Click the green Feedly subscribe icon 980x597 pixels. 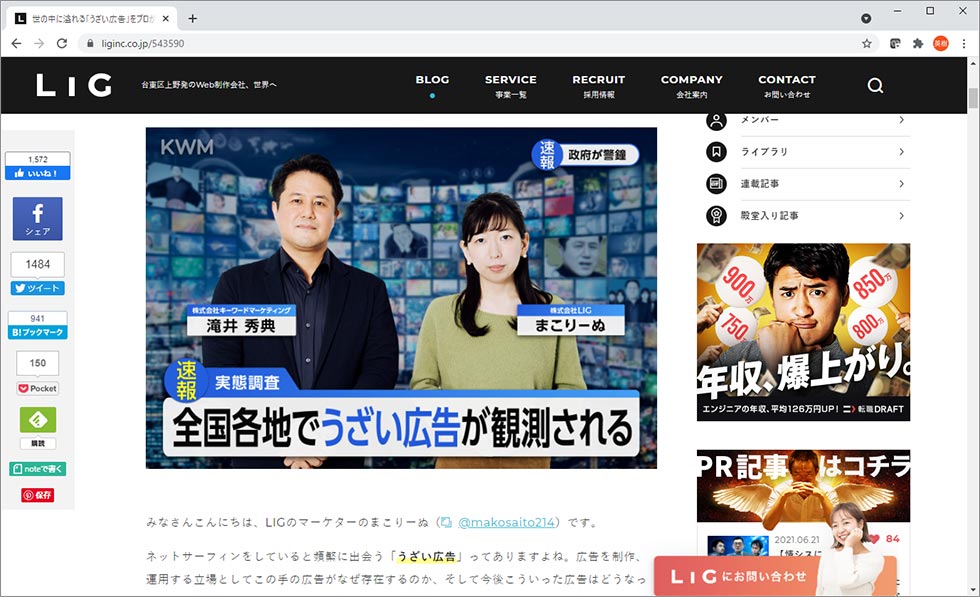tap(38, 419)
